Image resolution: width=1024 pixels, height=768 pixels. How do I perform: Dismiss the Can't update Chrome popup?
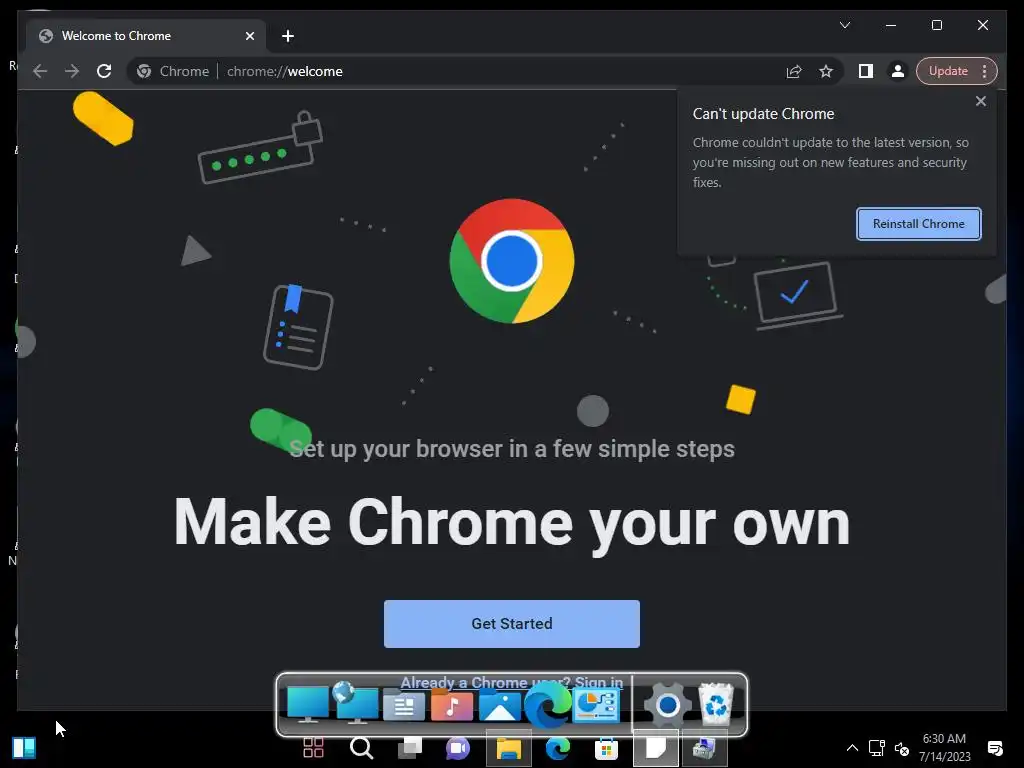pos(981,101)
